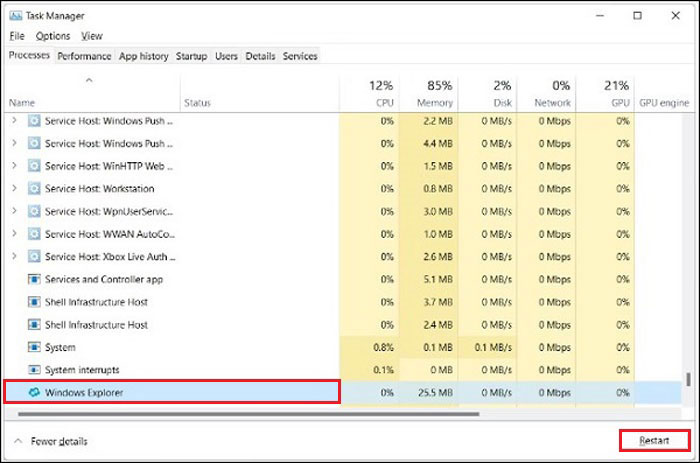Click the vertical scrollbar thumb

point(689,380)
